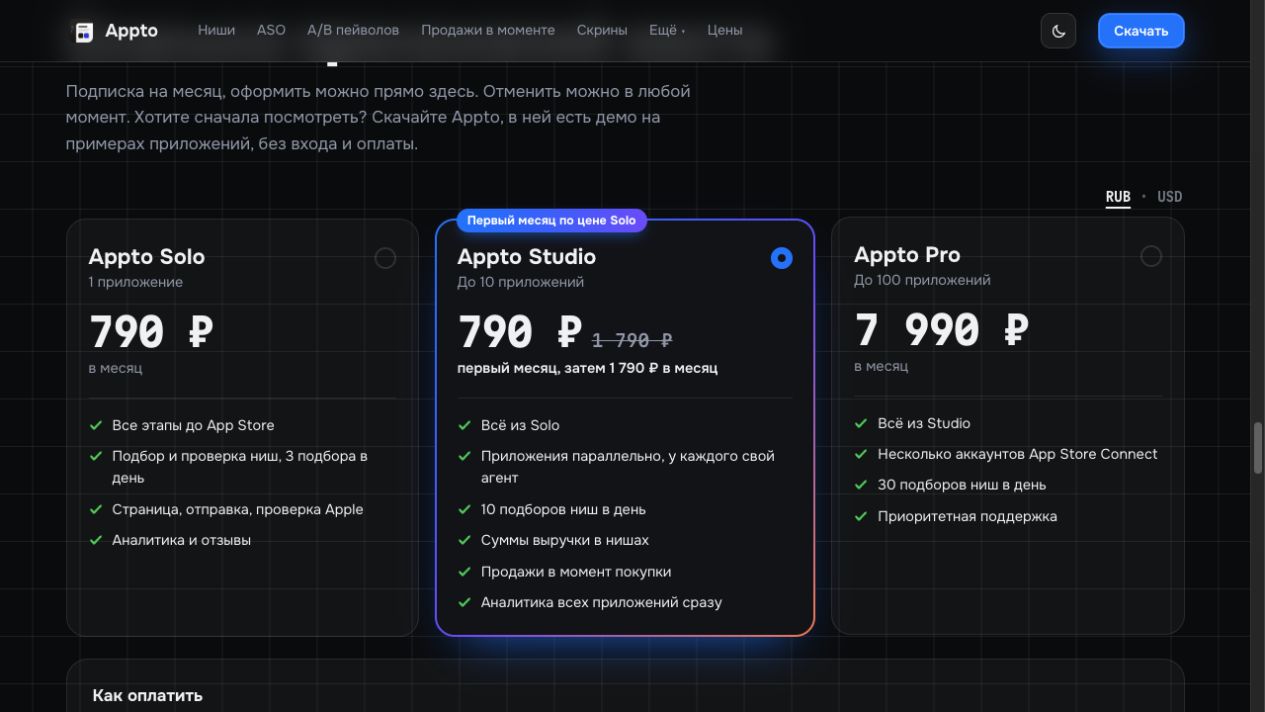Click '1 приложение' subtitle in Solo card

[136, 282]
